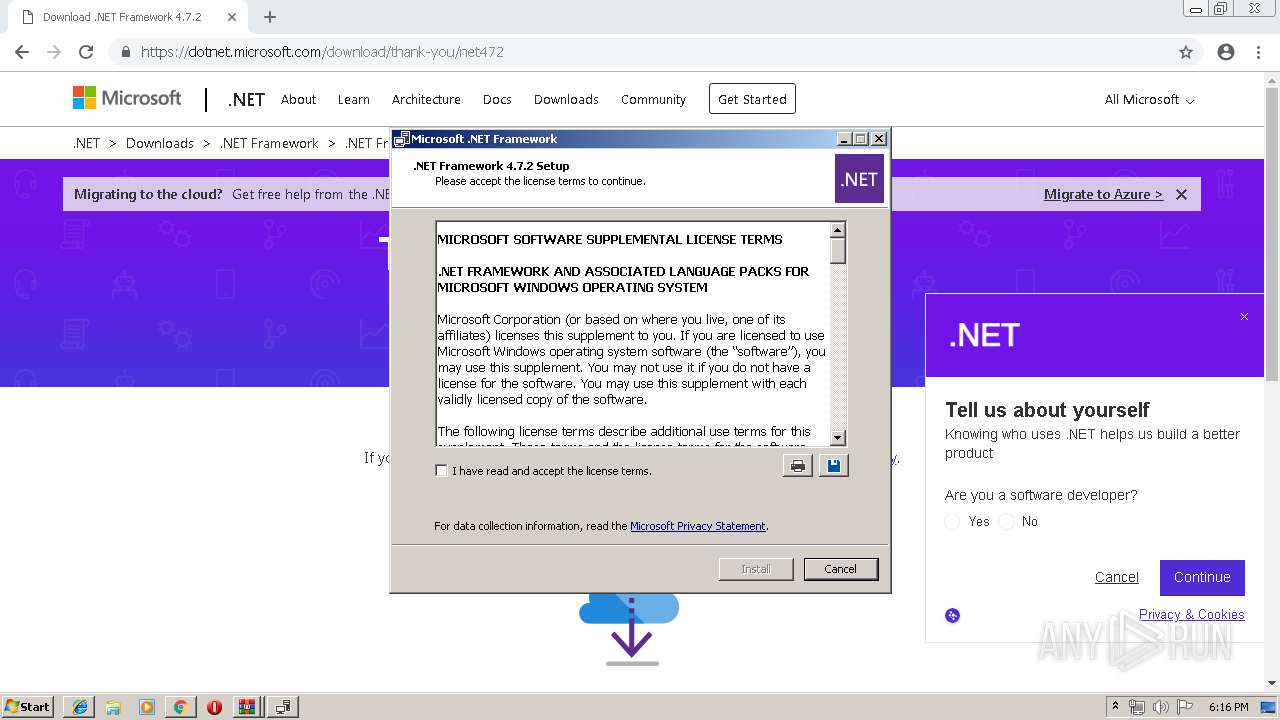Expand the All Microsoft dropdown
1280x720 pixels.
(1149, 99)
